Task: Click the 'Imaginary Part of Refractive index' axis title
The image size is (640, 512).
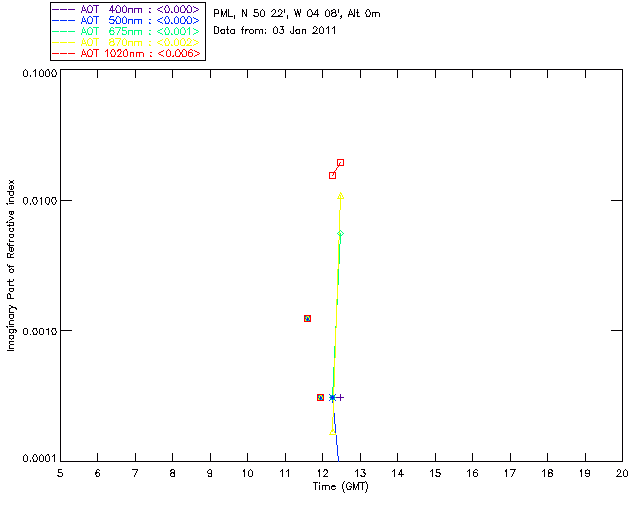Action: (11, 265)
